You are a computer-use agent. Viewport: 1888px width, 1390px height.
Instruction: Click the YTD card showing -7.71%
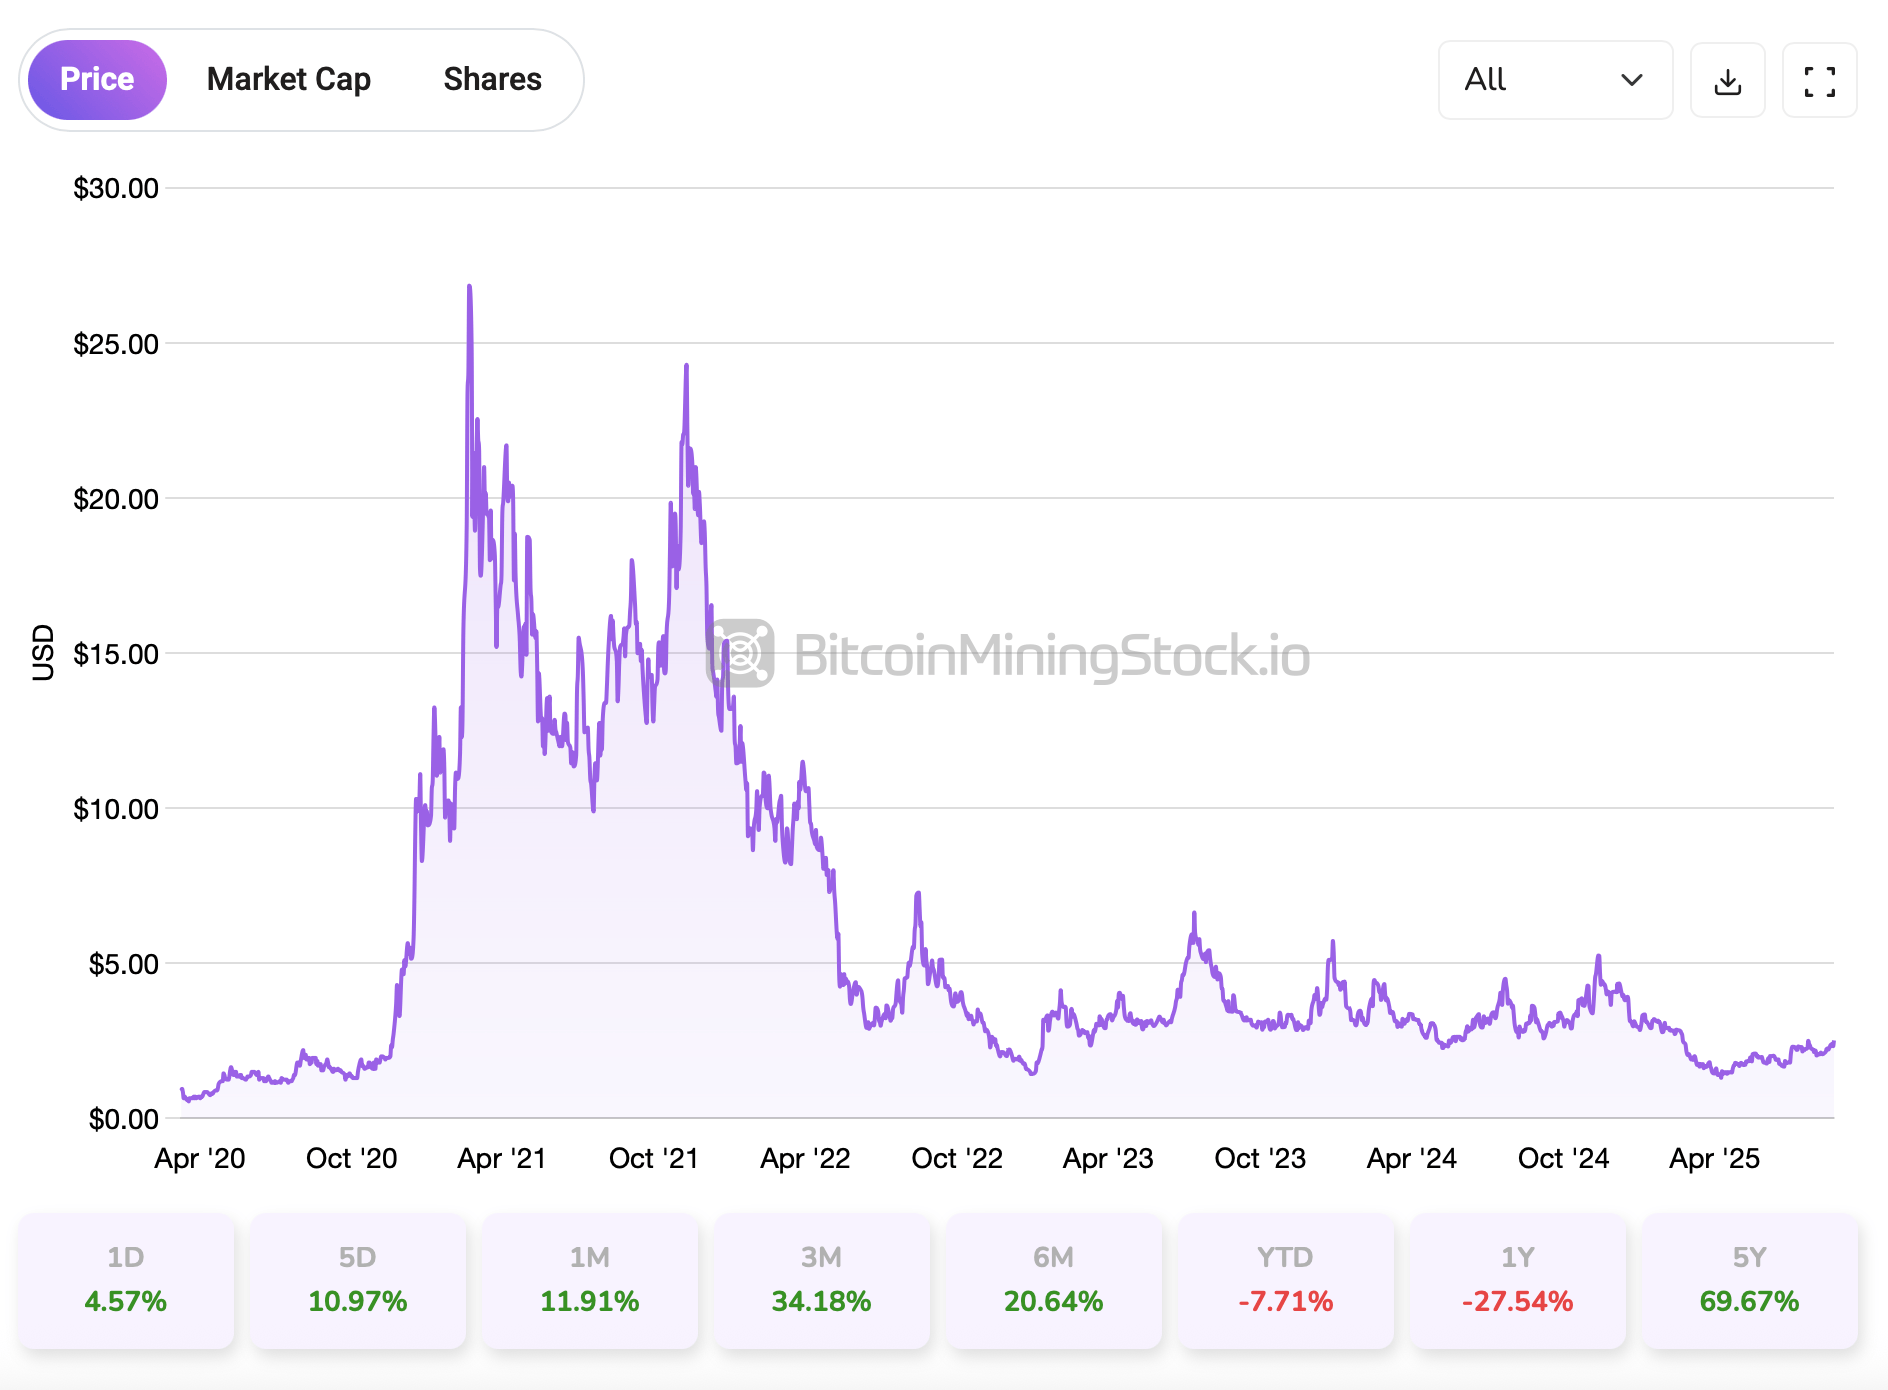pyautogui.click(x=1285, y=1281)
